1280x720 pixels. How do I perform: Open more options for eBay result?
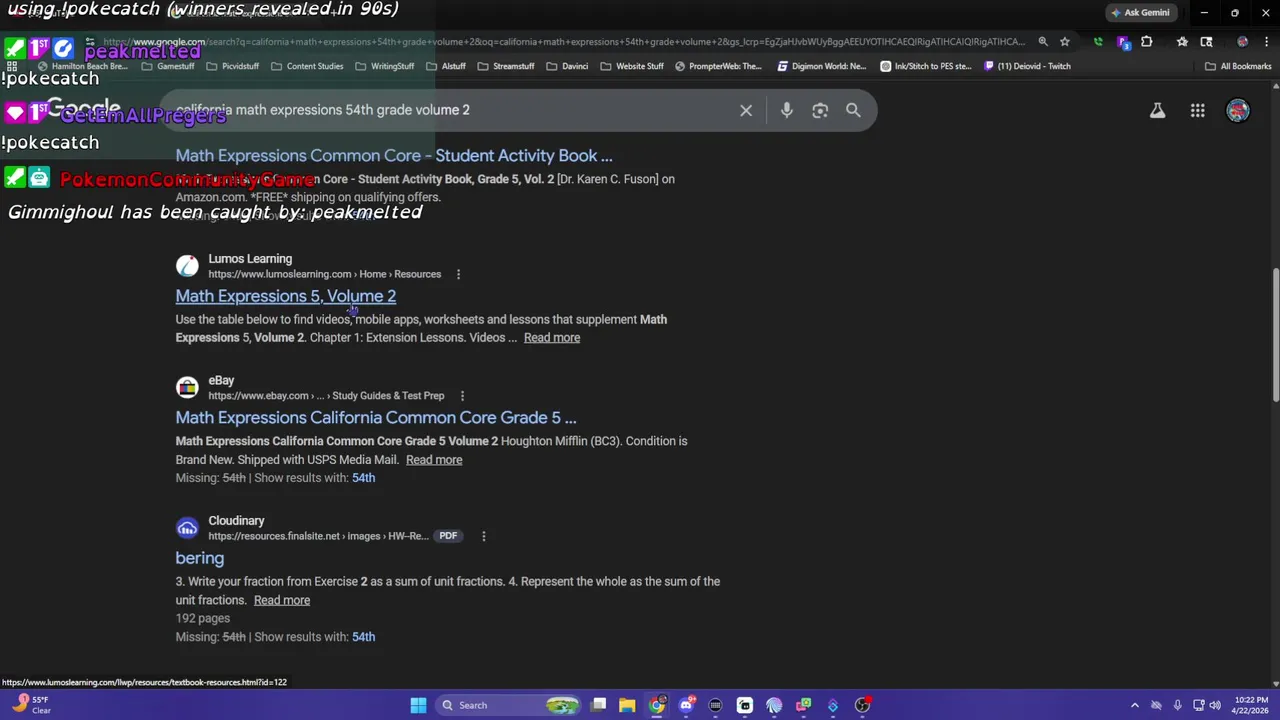point(462,396)
